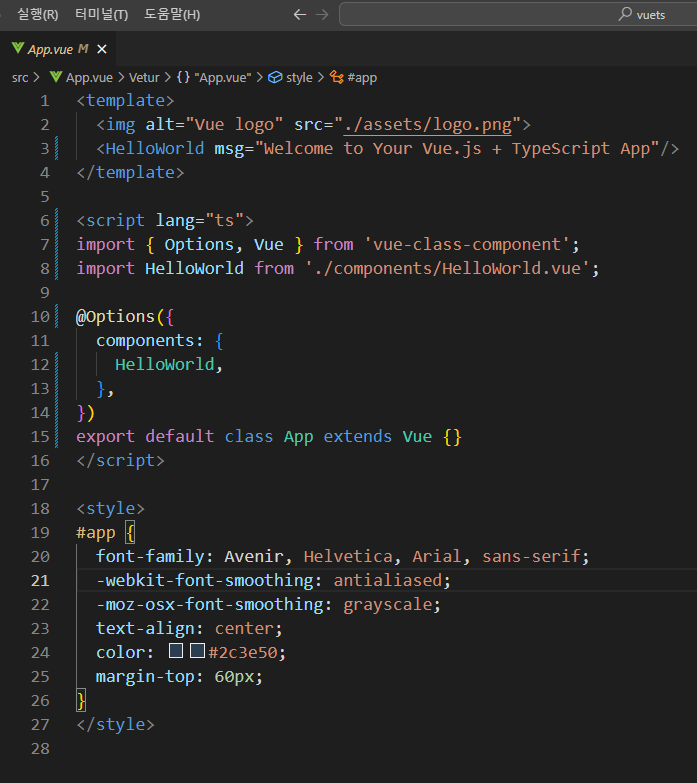Viewport: 697px width, 783px height.
Task: Click 'export default class App' line
Action: point(195,436)
